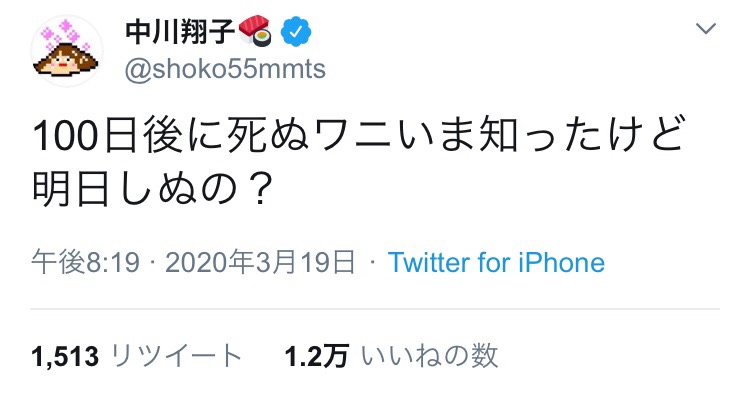Click the second line 明日しぬの？
750x400 pixels.
tap(152, 188)
